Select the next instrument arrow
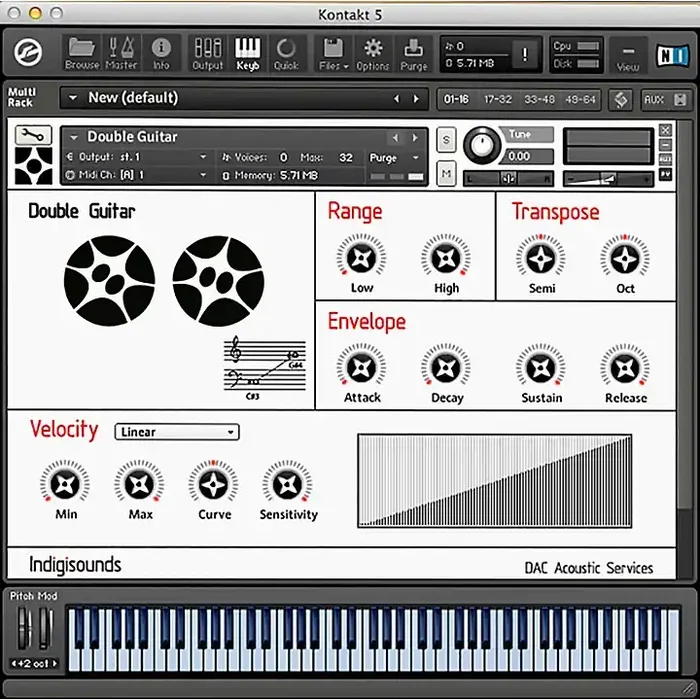700x700 pixels. tap(415, 138)
